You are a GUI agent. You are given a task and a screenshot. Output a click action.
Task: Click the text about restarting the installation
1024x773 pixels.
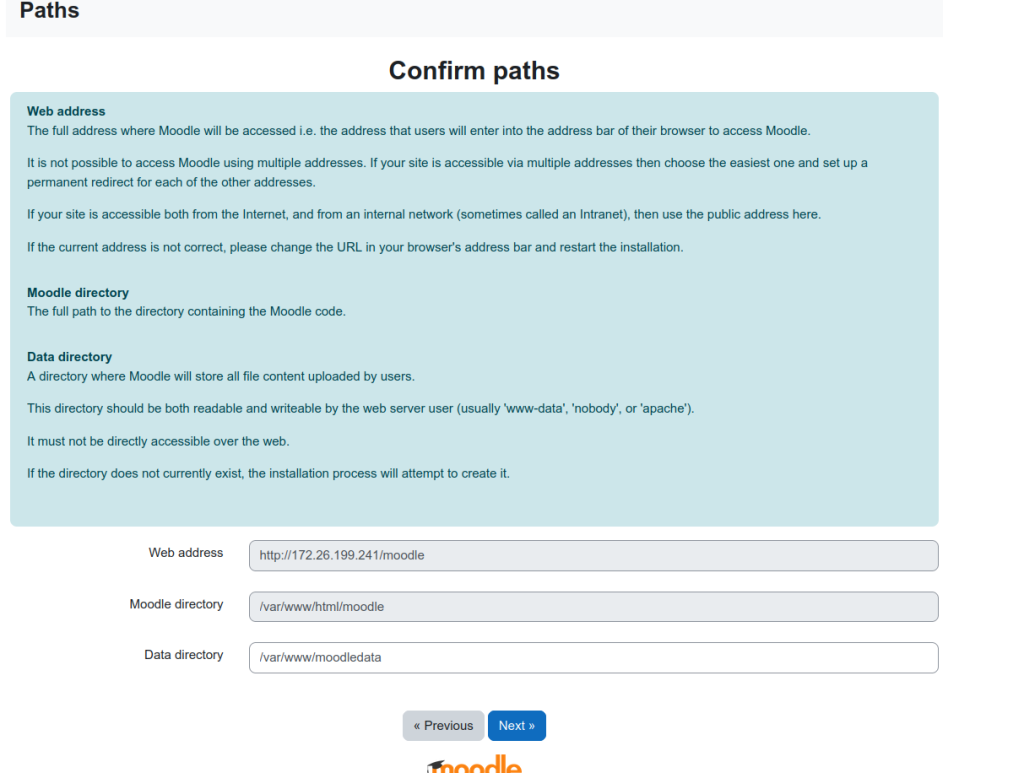(x=355, y=247)
